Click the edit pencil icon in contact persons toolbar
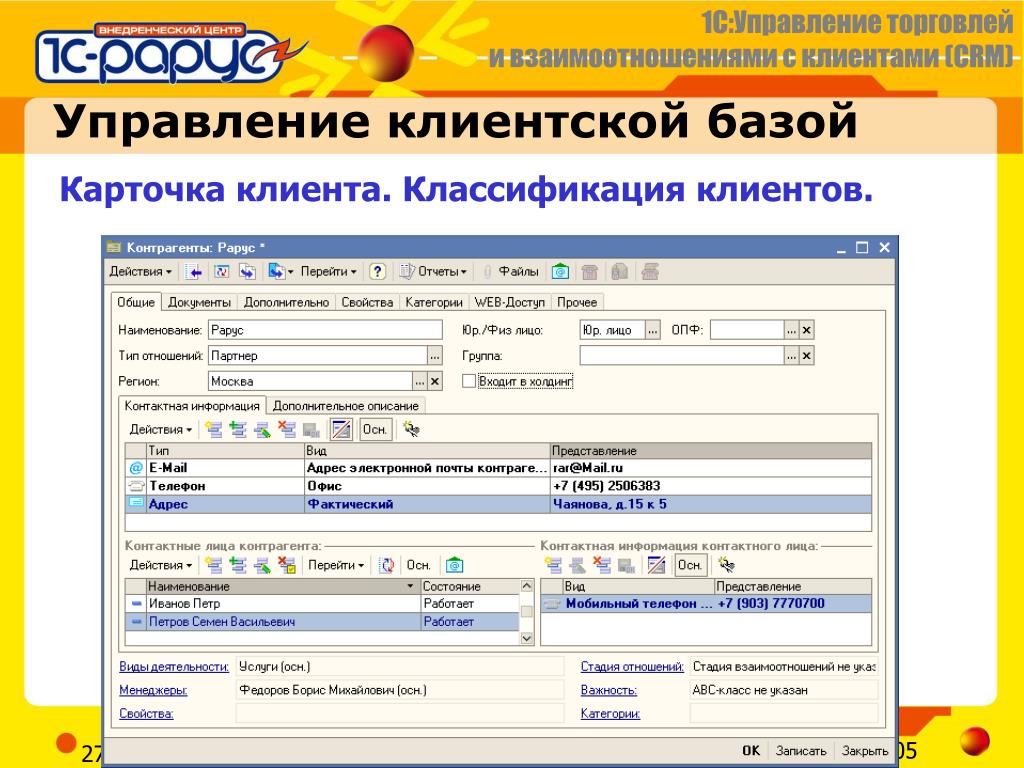The image size is (1024, 768). click(x=262, y=566)
